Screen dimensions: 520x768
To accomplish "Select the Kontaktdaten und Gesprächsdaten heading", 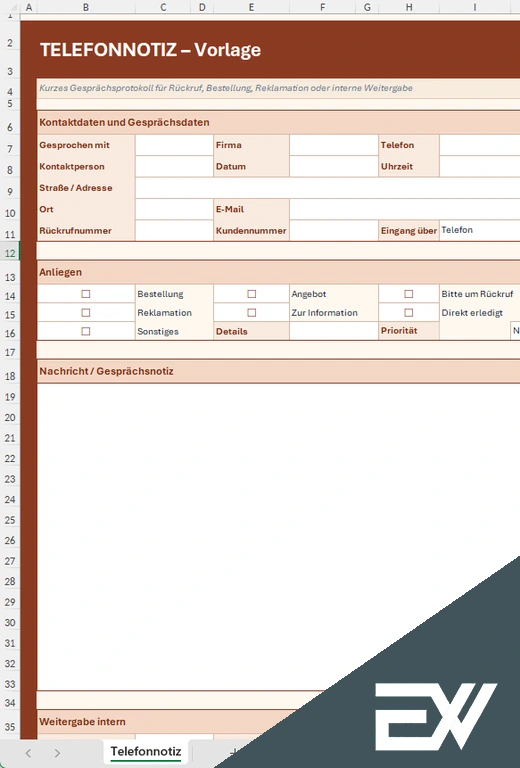I will (x=124, y=122).
